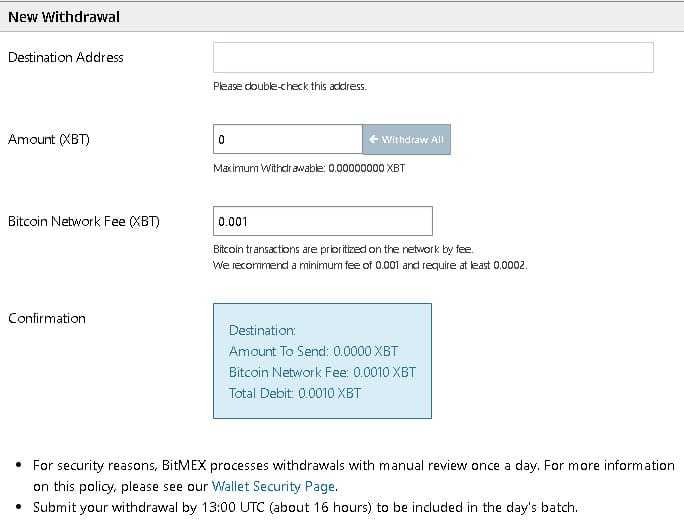Click the Destination Address label
This screenshot has width=684, height=522.
point(66,58)
